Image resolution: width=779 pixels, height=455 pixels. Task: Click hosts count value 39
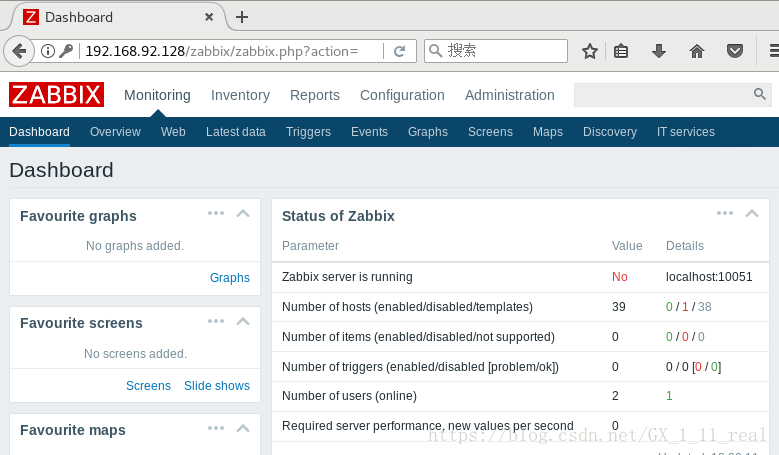click(x=619, y=306)
